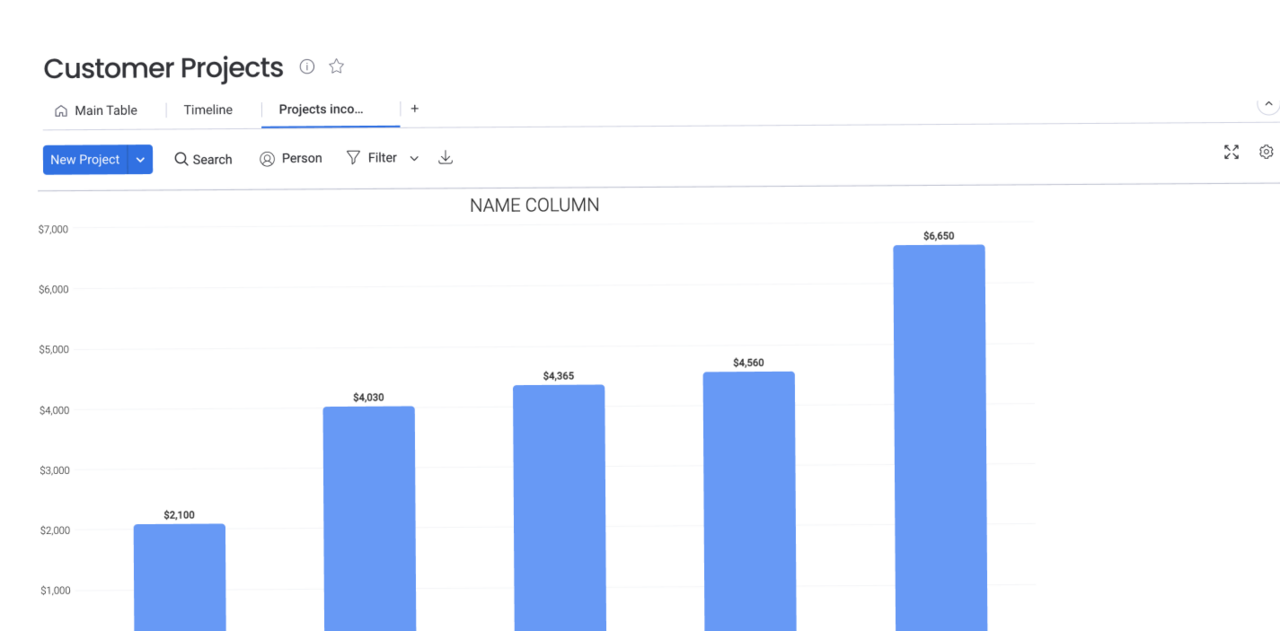Click the $6,650 bar in chart

click(x=939, y=440)
